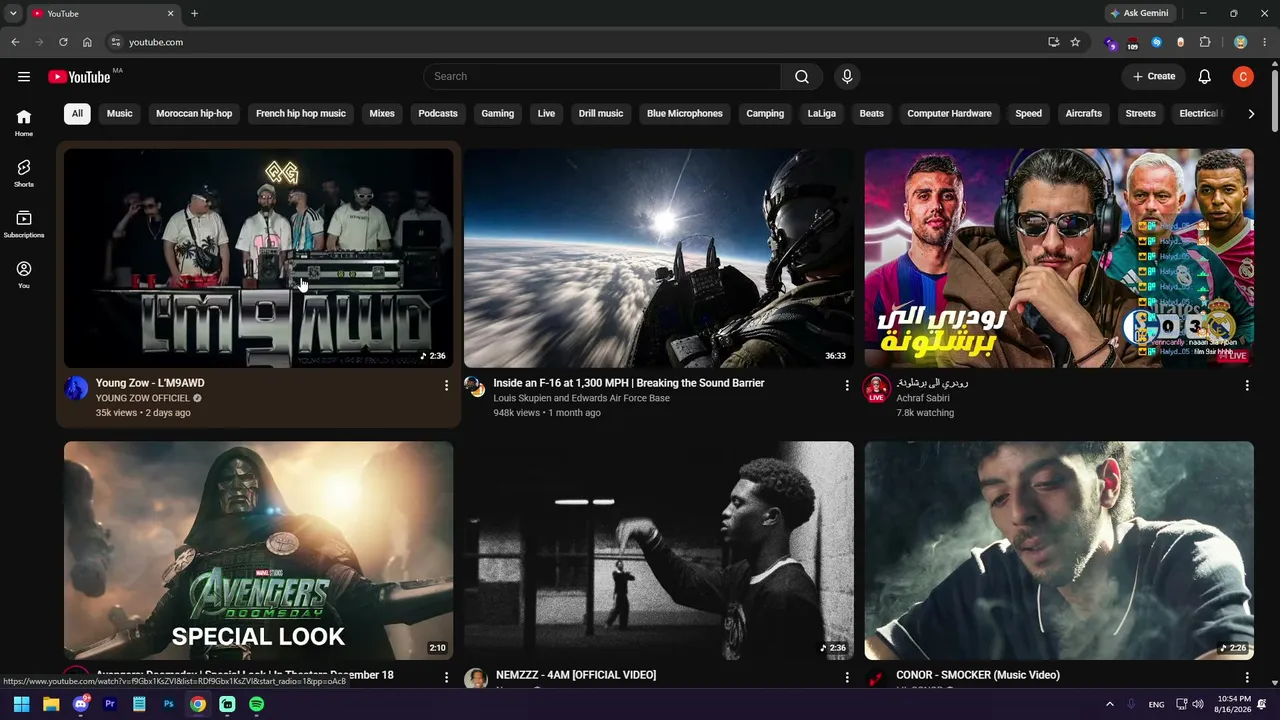Open F-16 video three-dot options
Image resolution: width=1280 pixels, height=720 pixels.
click(x=846, y=385)
